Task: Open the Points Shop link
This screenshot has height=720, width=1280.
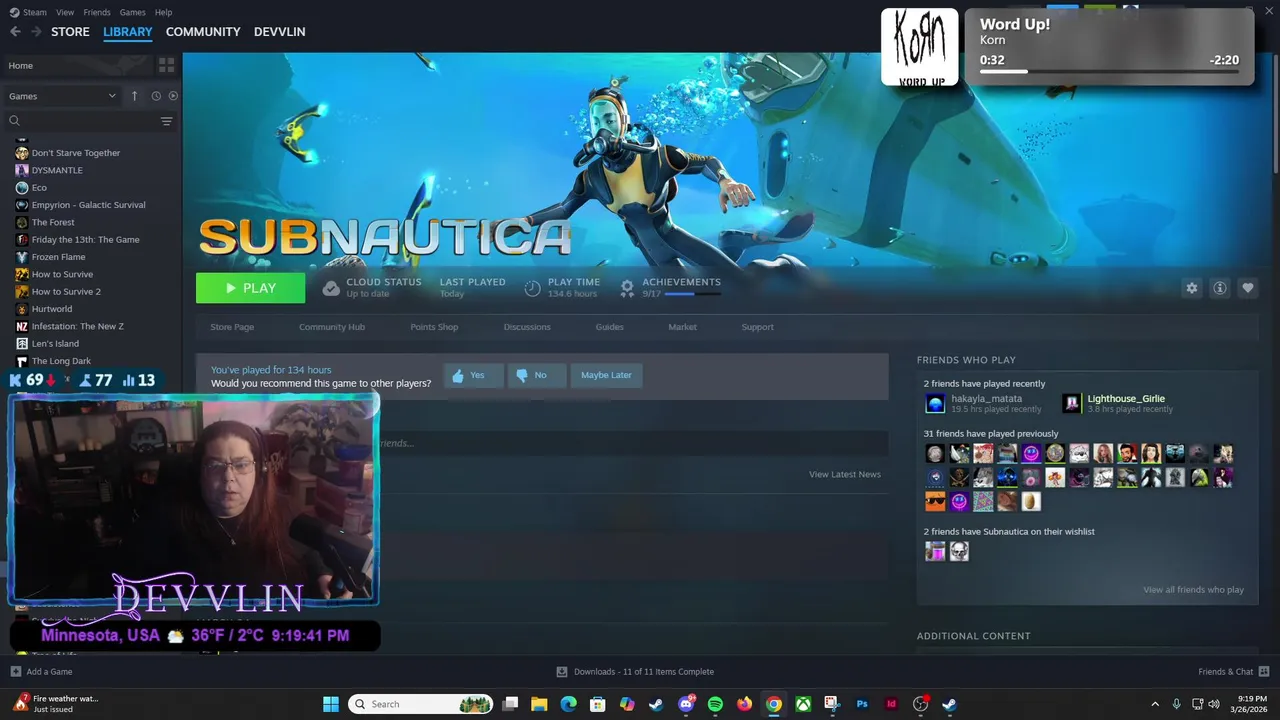Action: [434, 327]
